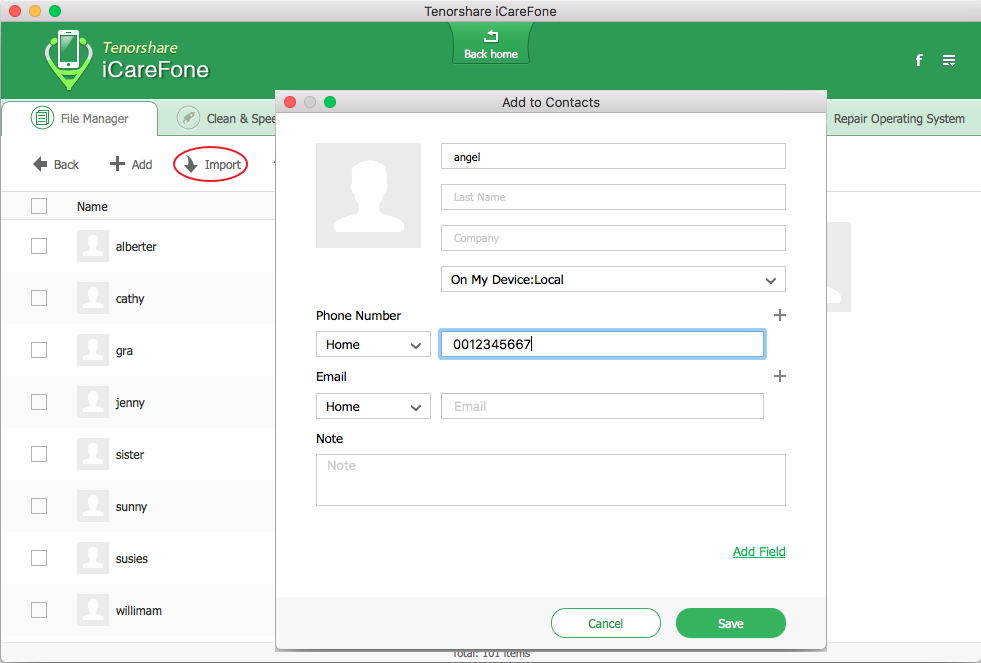Click the Import arrow icon

(190, 164)
